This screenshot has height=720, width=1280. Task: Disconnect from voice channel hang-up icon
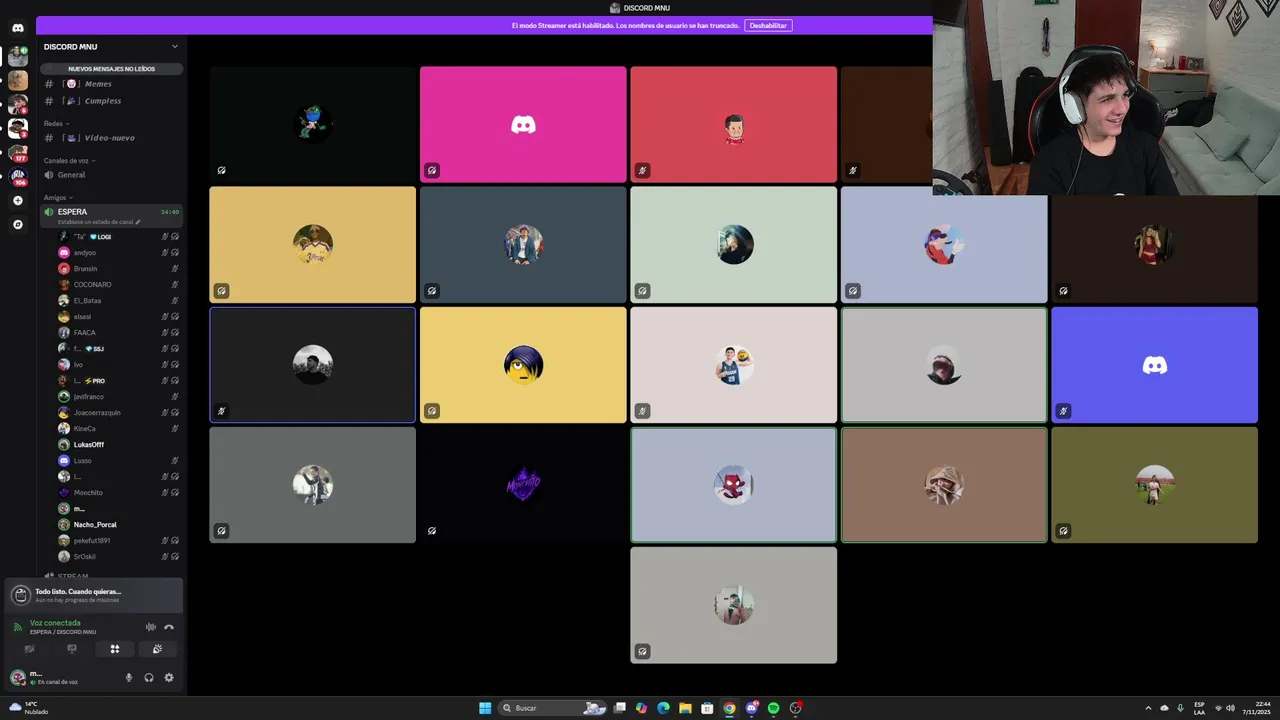pyautogui.click(x=169, y=627)
